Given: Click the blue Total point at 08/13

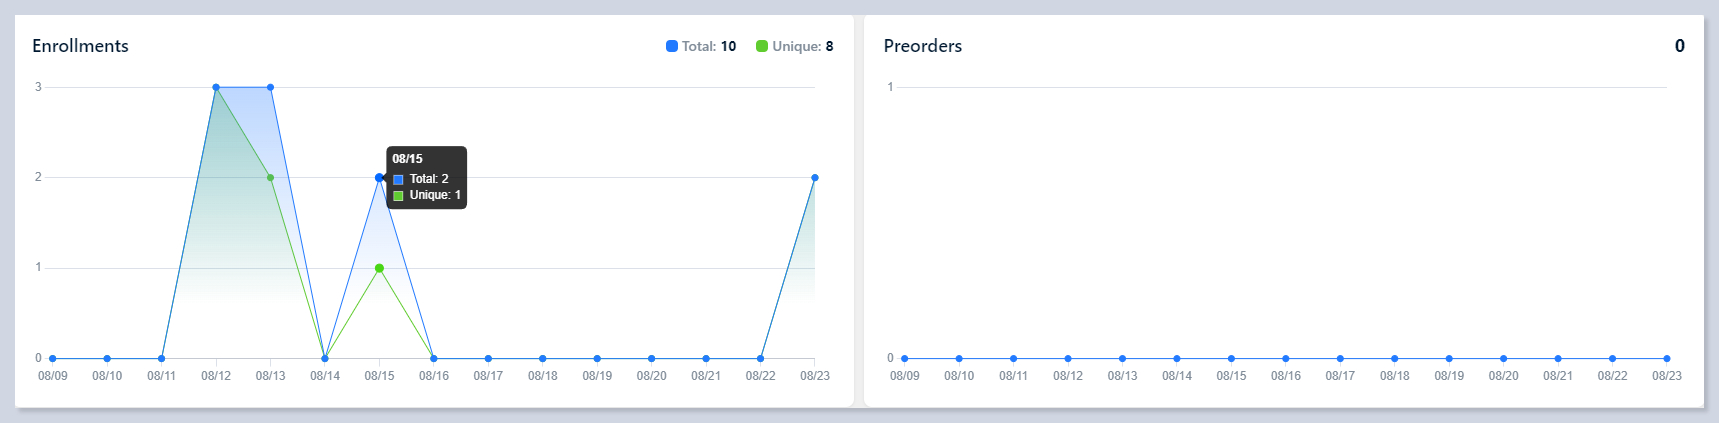Looking at the screenshot, I should click(x=270, y=88).
